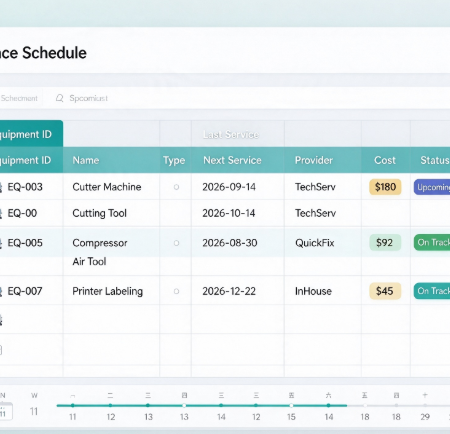The width and height of the screenshot is (450, 434).
Task: Sort by the Type column header
Action: tap(174, 160)
